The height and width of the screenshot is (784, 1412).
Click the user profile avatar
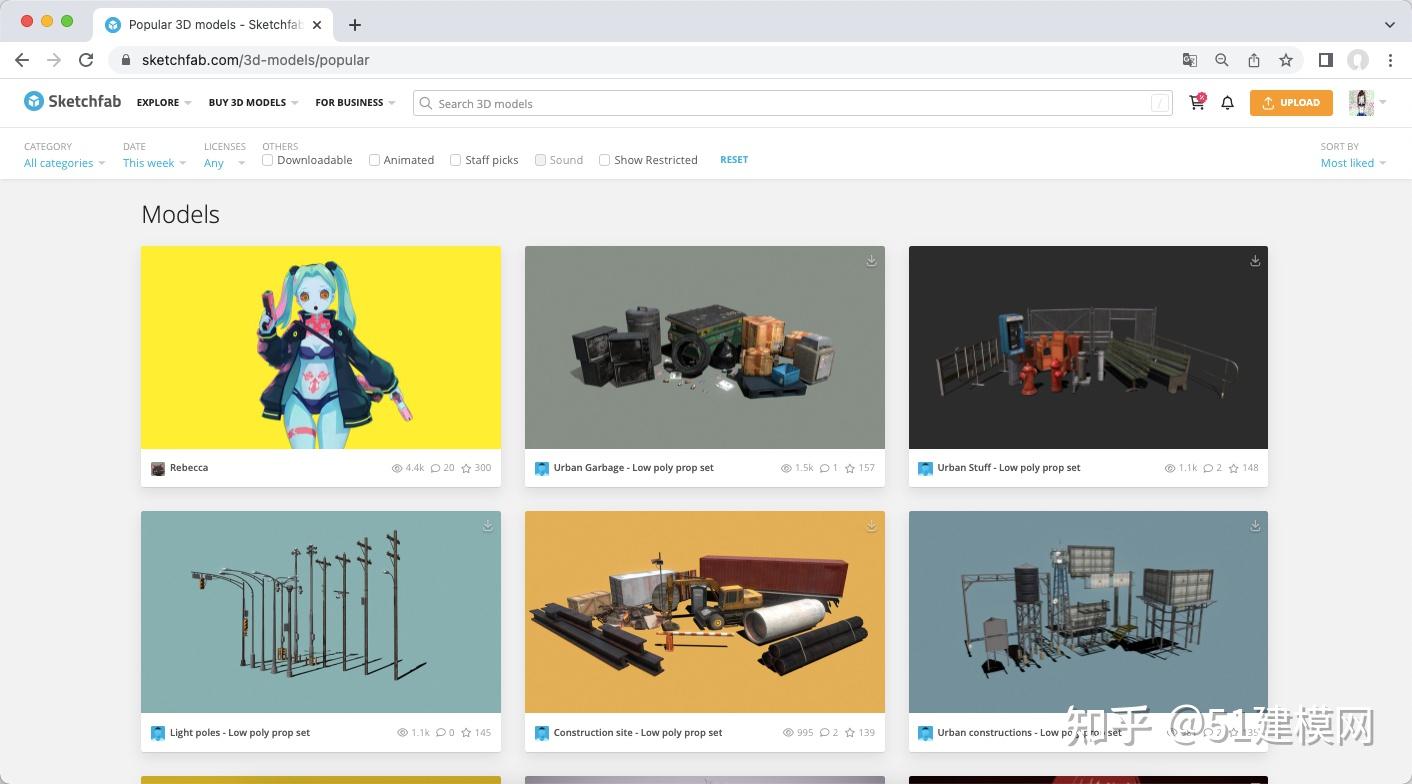[x=1361, y=102]
